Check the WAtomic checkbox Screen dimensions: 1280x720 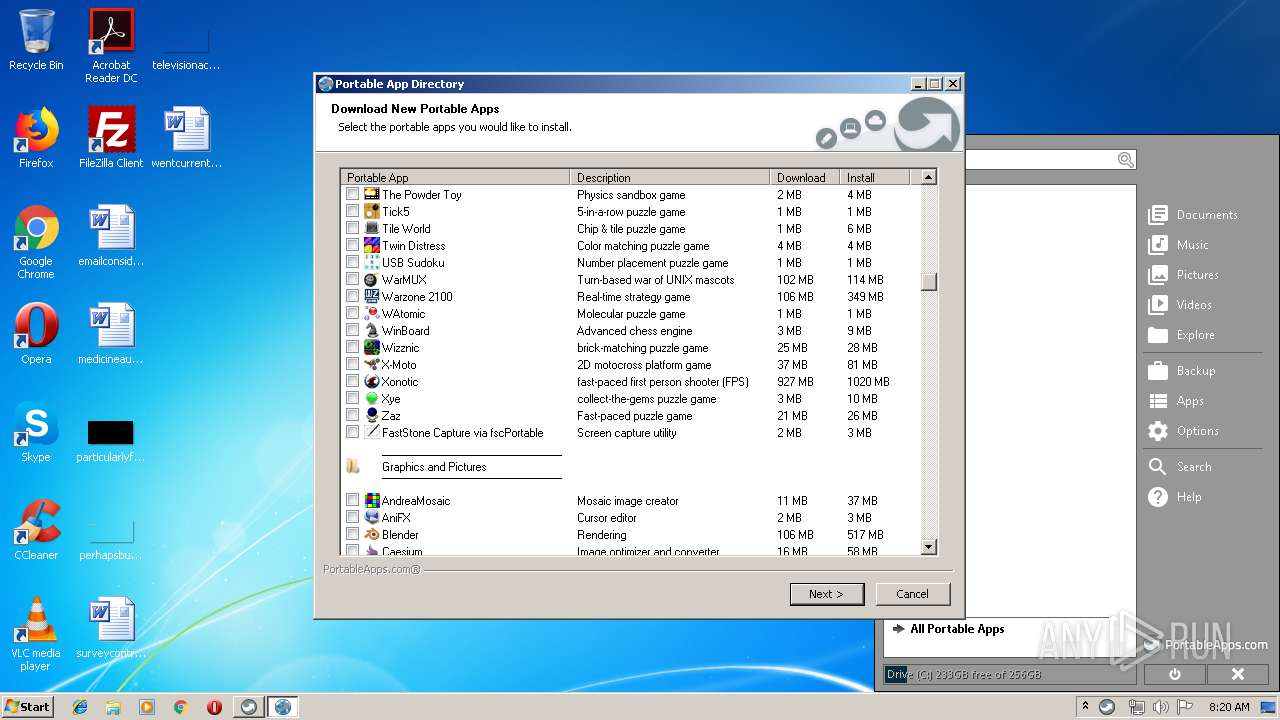point(352,314)
